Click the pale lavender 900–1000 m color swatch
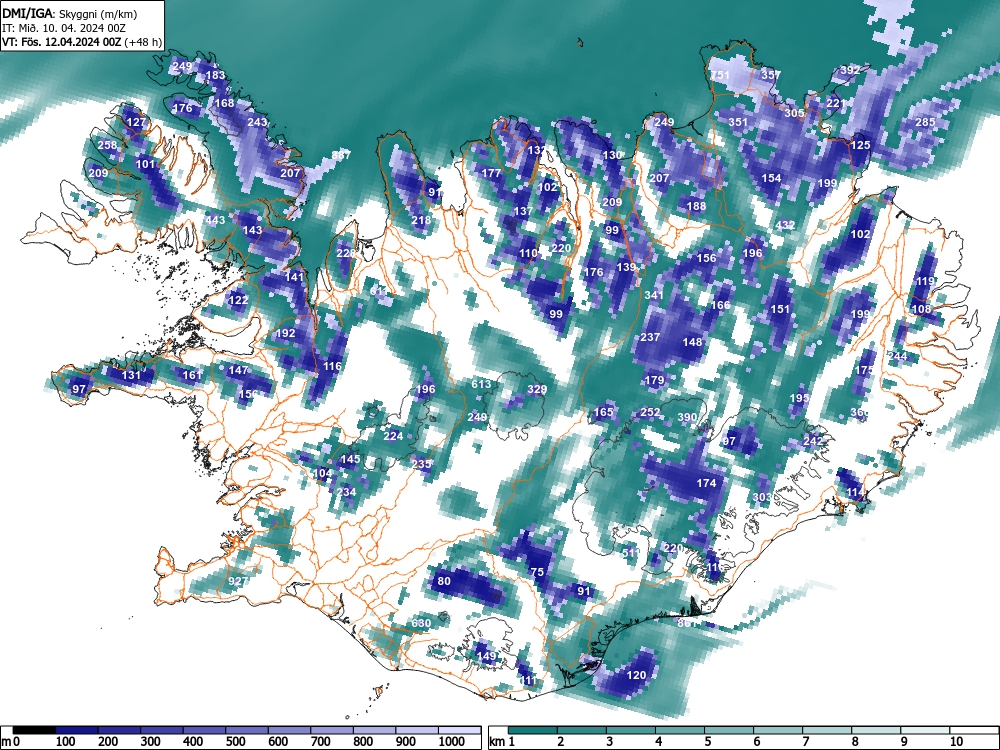 pyautogui.click(x=417, y=730)
